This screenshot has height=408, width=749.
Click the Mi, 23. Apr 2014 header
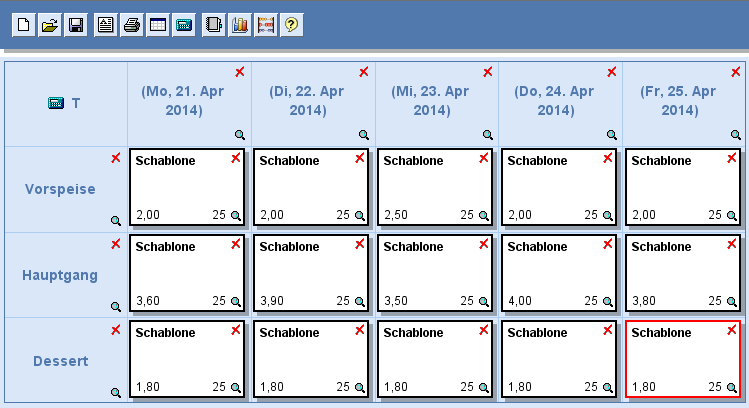431,101
